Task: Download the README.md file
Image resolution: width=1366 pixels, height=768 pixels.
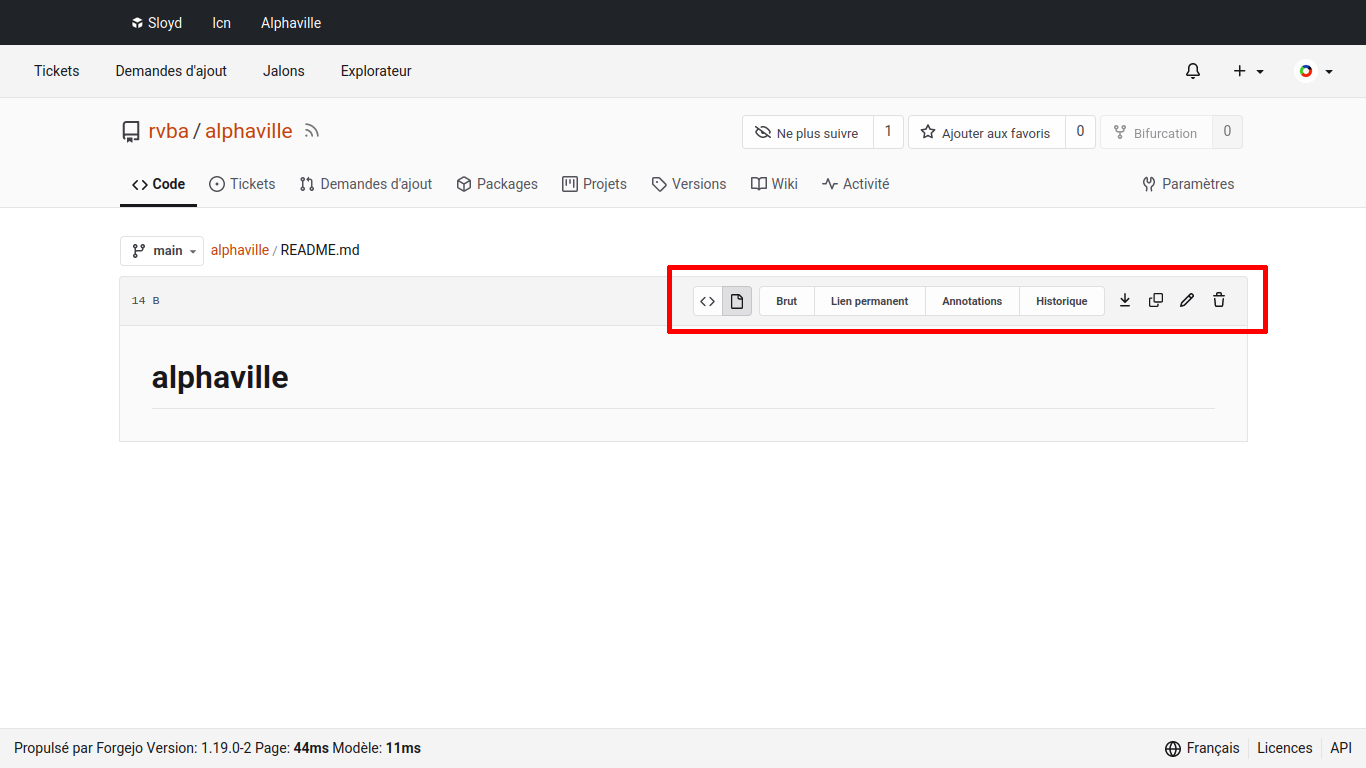Action: coord(1125,300)
